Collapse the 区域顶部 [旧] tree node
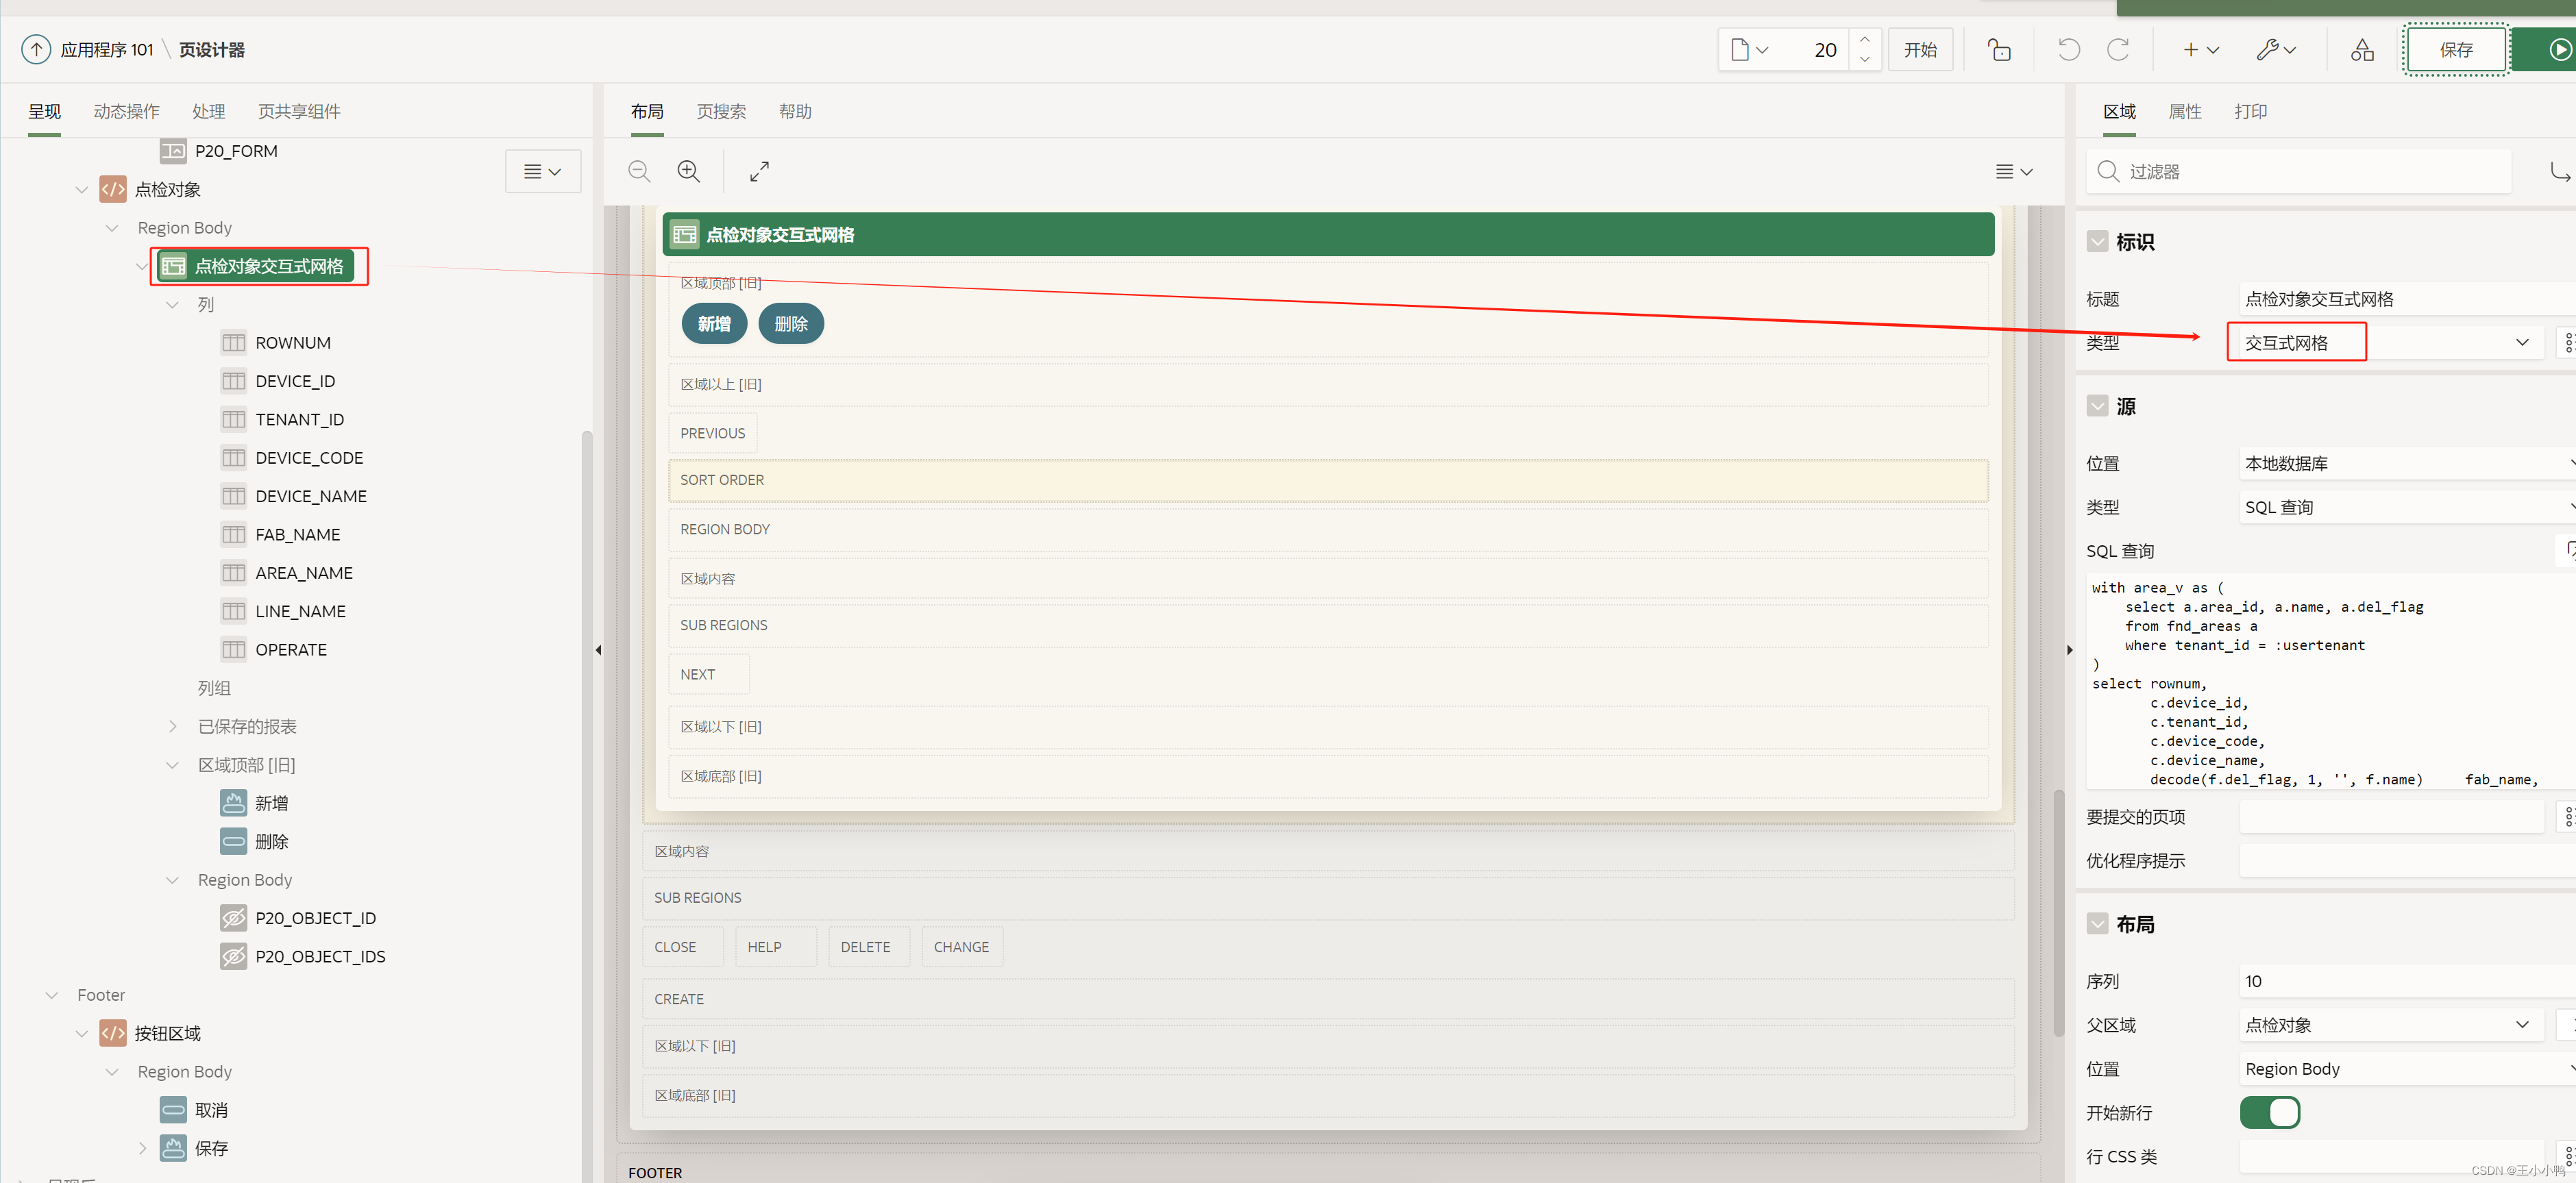The image size is (2576, 1183). tap(172, 765)
